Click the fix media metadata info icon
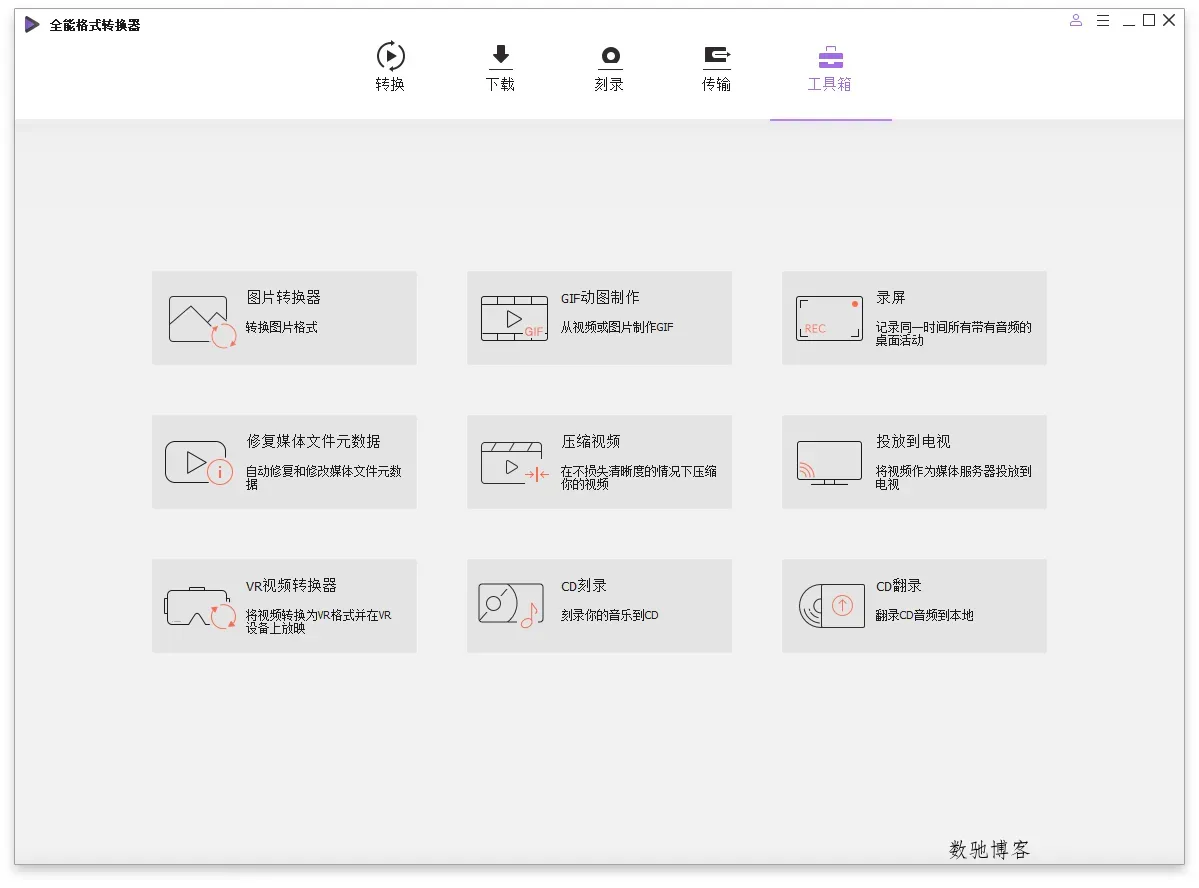Screen dimensions: 1199x888 199,463
